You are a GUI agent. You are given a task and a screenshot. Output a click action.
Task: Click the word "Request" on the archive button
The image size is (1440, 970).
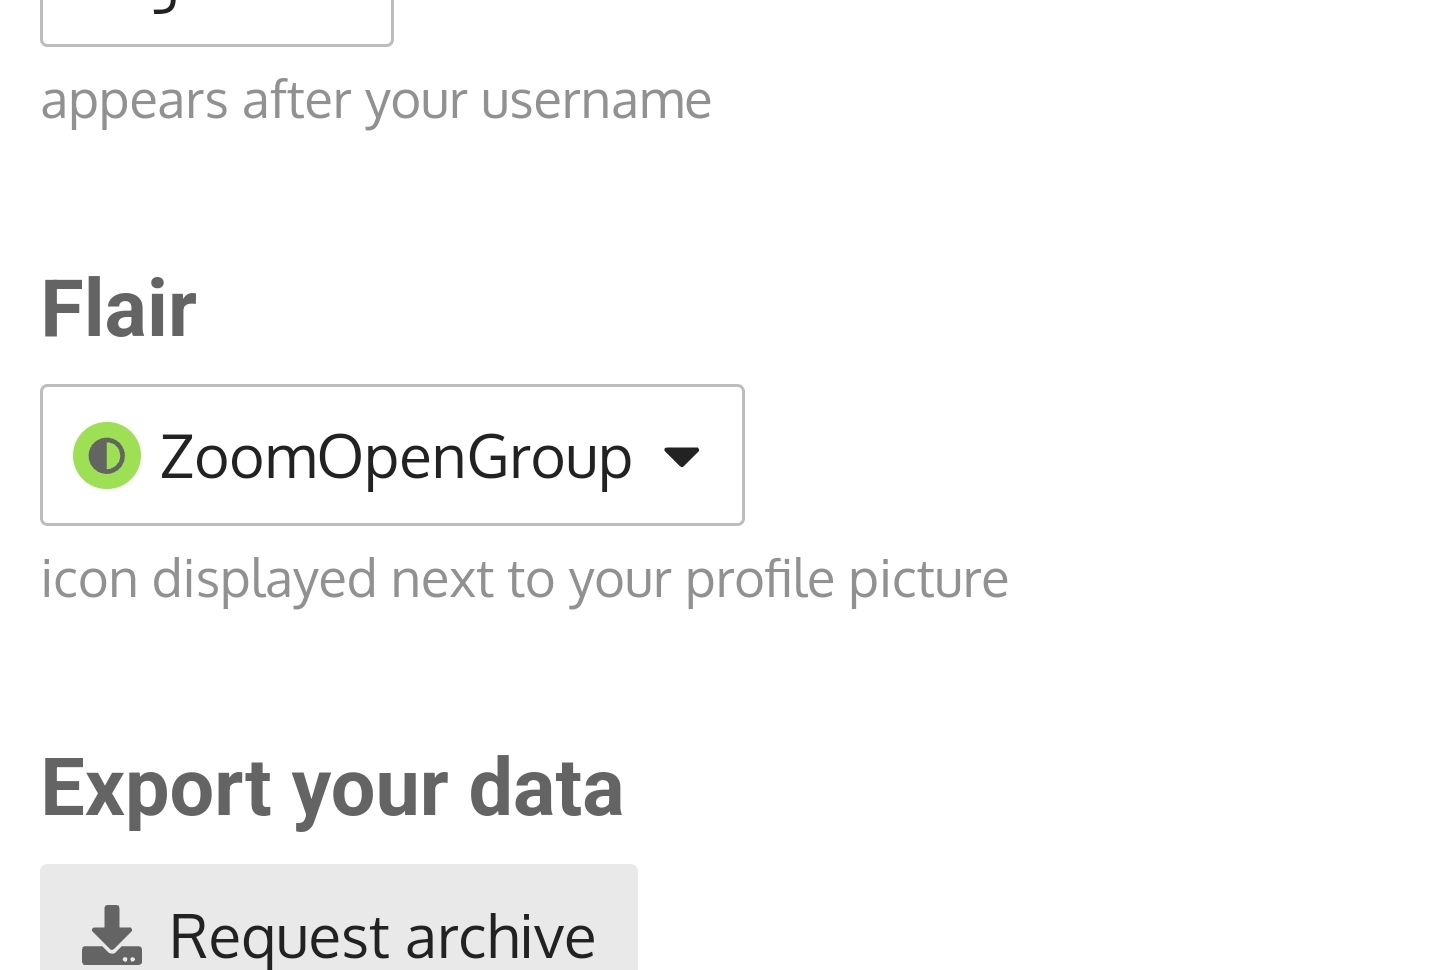pos(279,936)
